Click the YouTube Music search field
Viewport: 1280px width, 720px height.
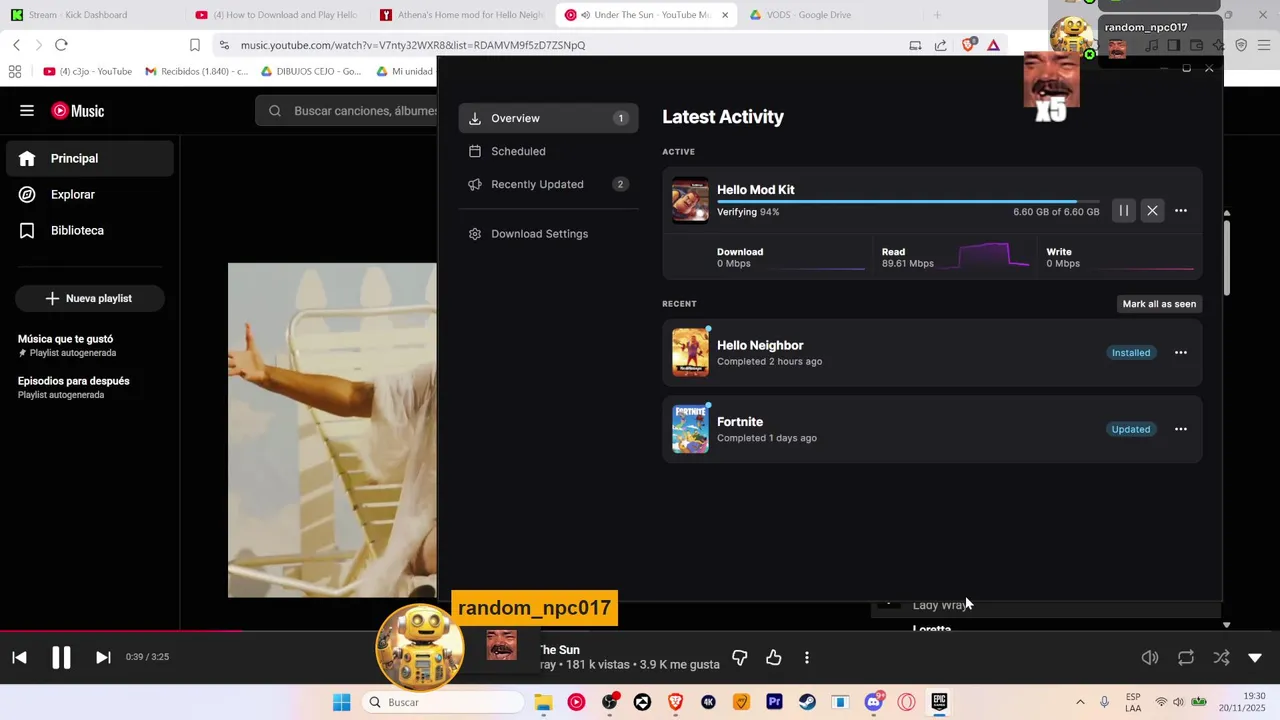click(x=346, y=111)
